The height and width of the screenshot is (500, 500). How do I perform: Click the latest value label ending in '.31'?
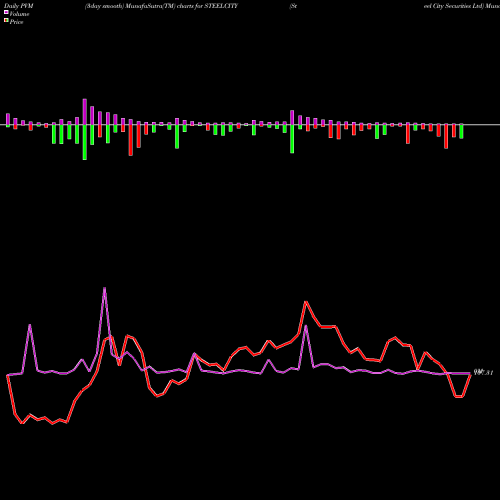[x=483, y=373]
